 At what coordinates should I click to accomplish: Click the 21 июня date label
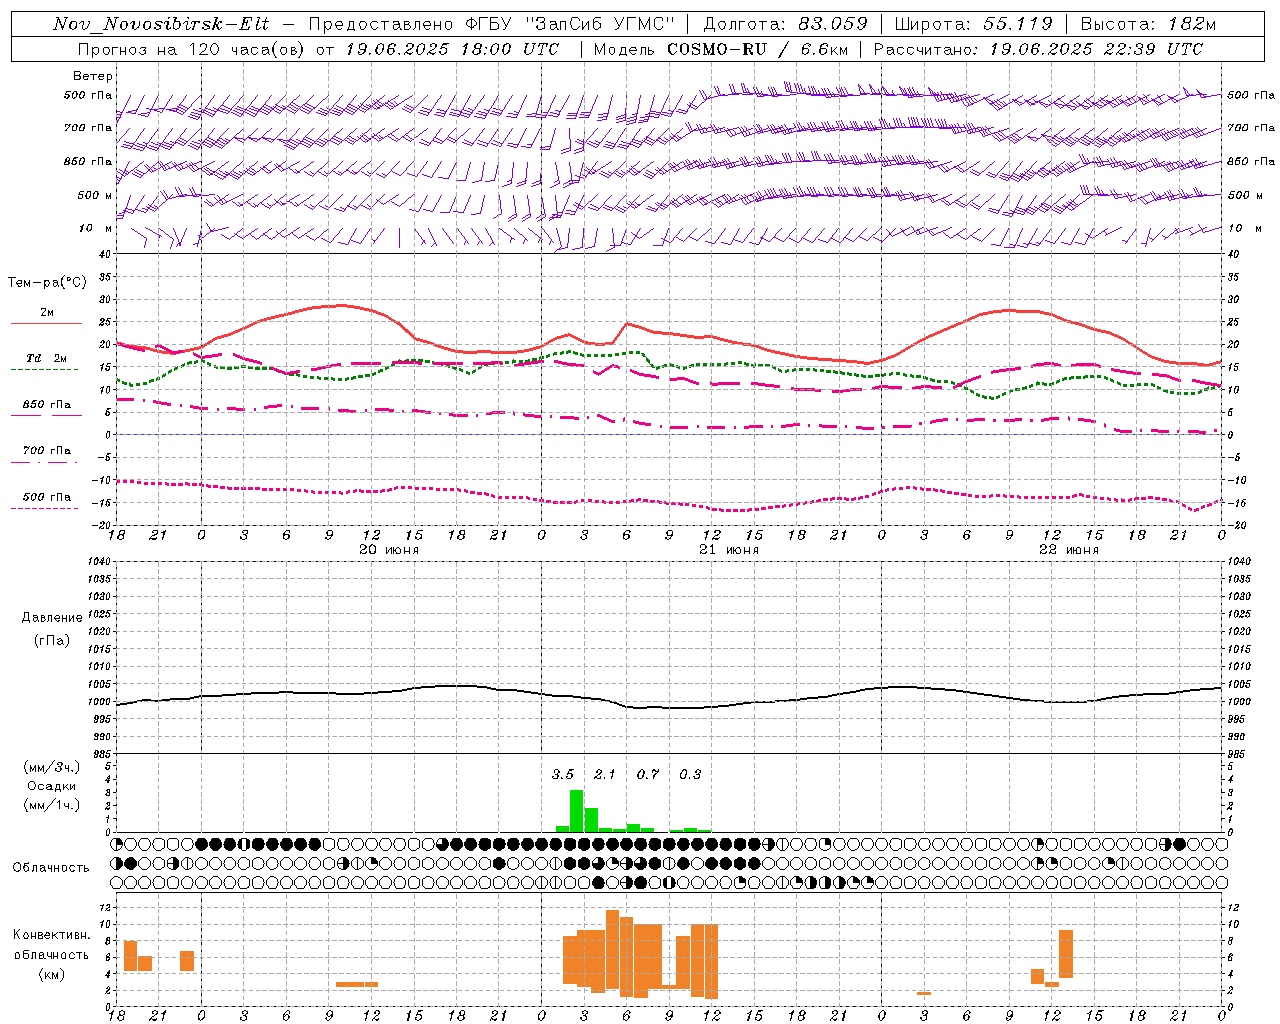pyautogui.click(x=729, y=550)
